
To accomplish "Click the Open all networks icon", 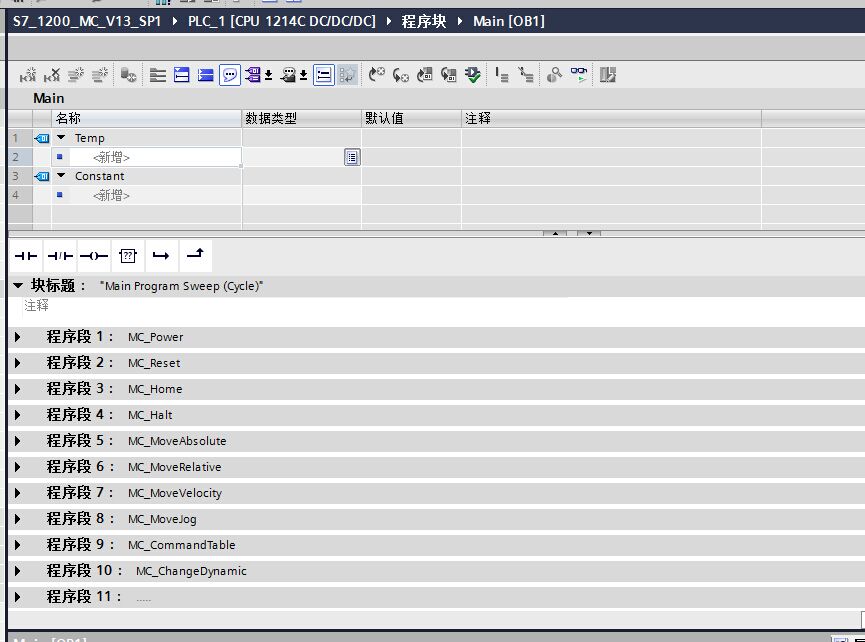I will [181, 74].
